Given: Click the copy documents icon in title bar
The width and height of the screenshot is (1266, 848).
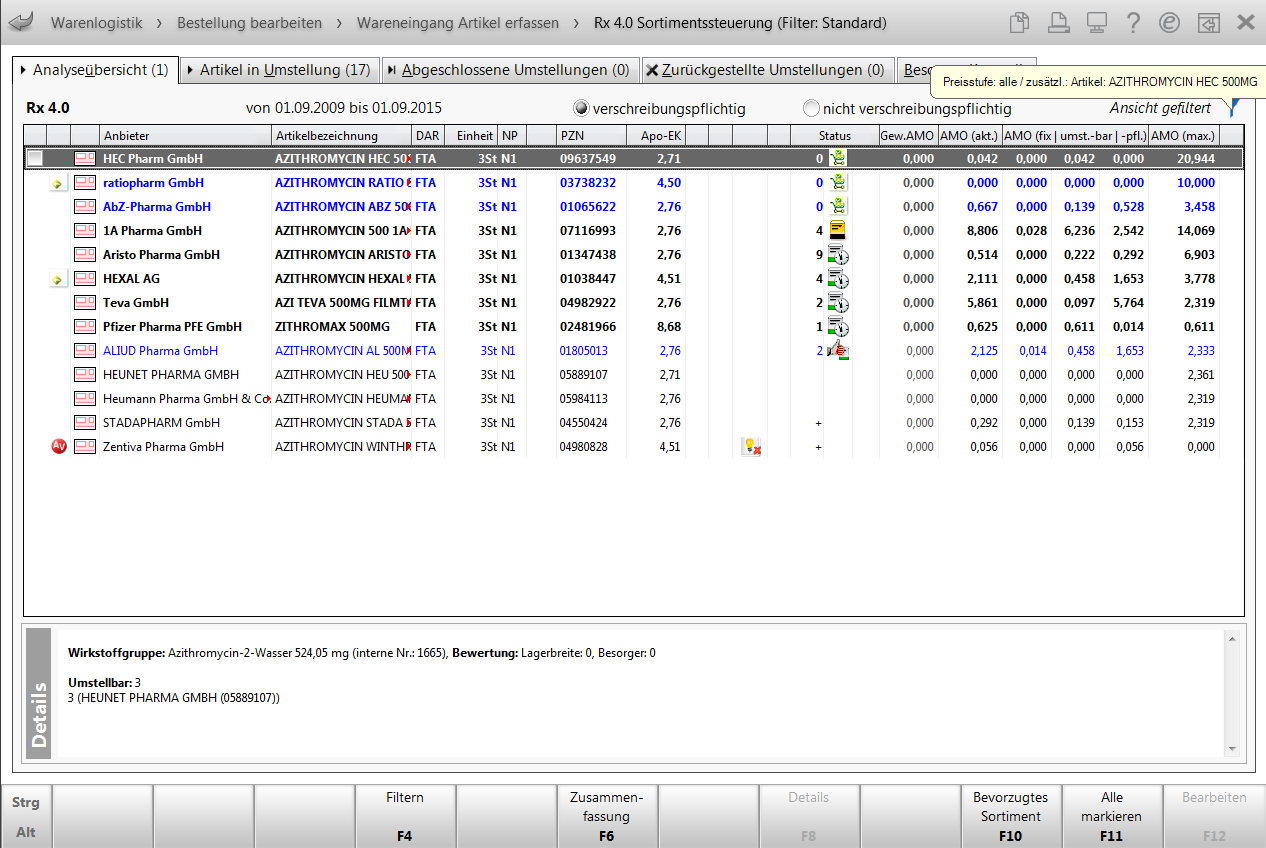Looking at the screenshot, I should [1019, 22].
